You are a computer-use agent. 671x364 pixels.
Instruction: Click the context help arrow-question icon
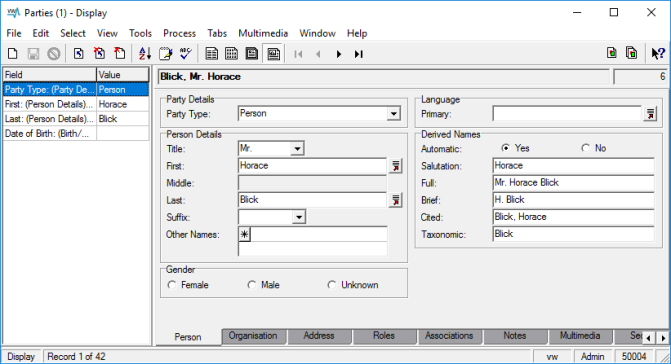658,53
